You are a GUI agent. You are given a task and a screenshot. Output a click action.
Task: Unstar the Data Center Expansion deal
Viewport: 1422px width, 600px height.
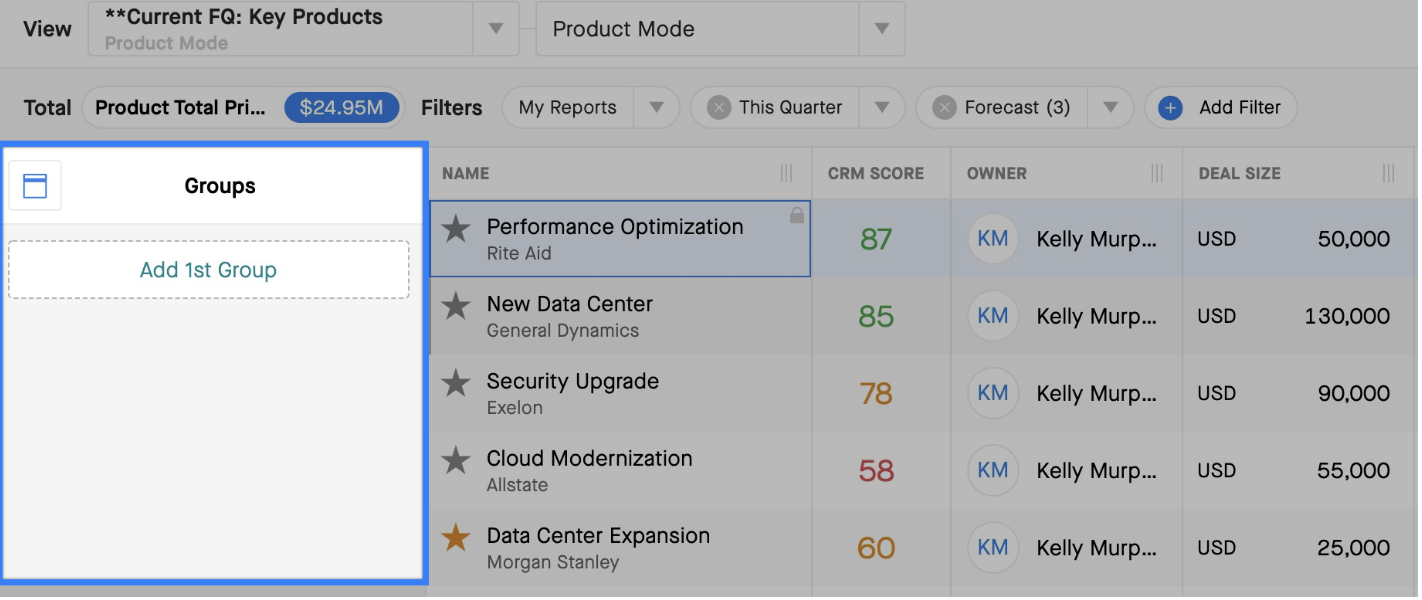(456, 537)
